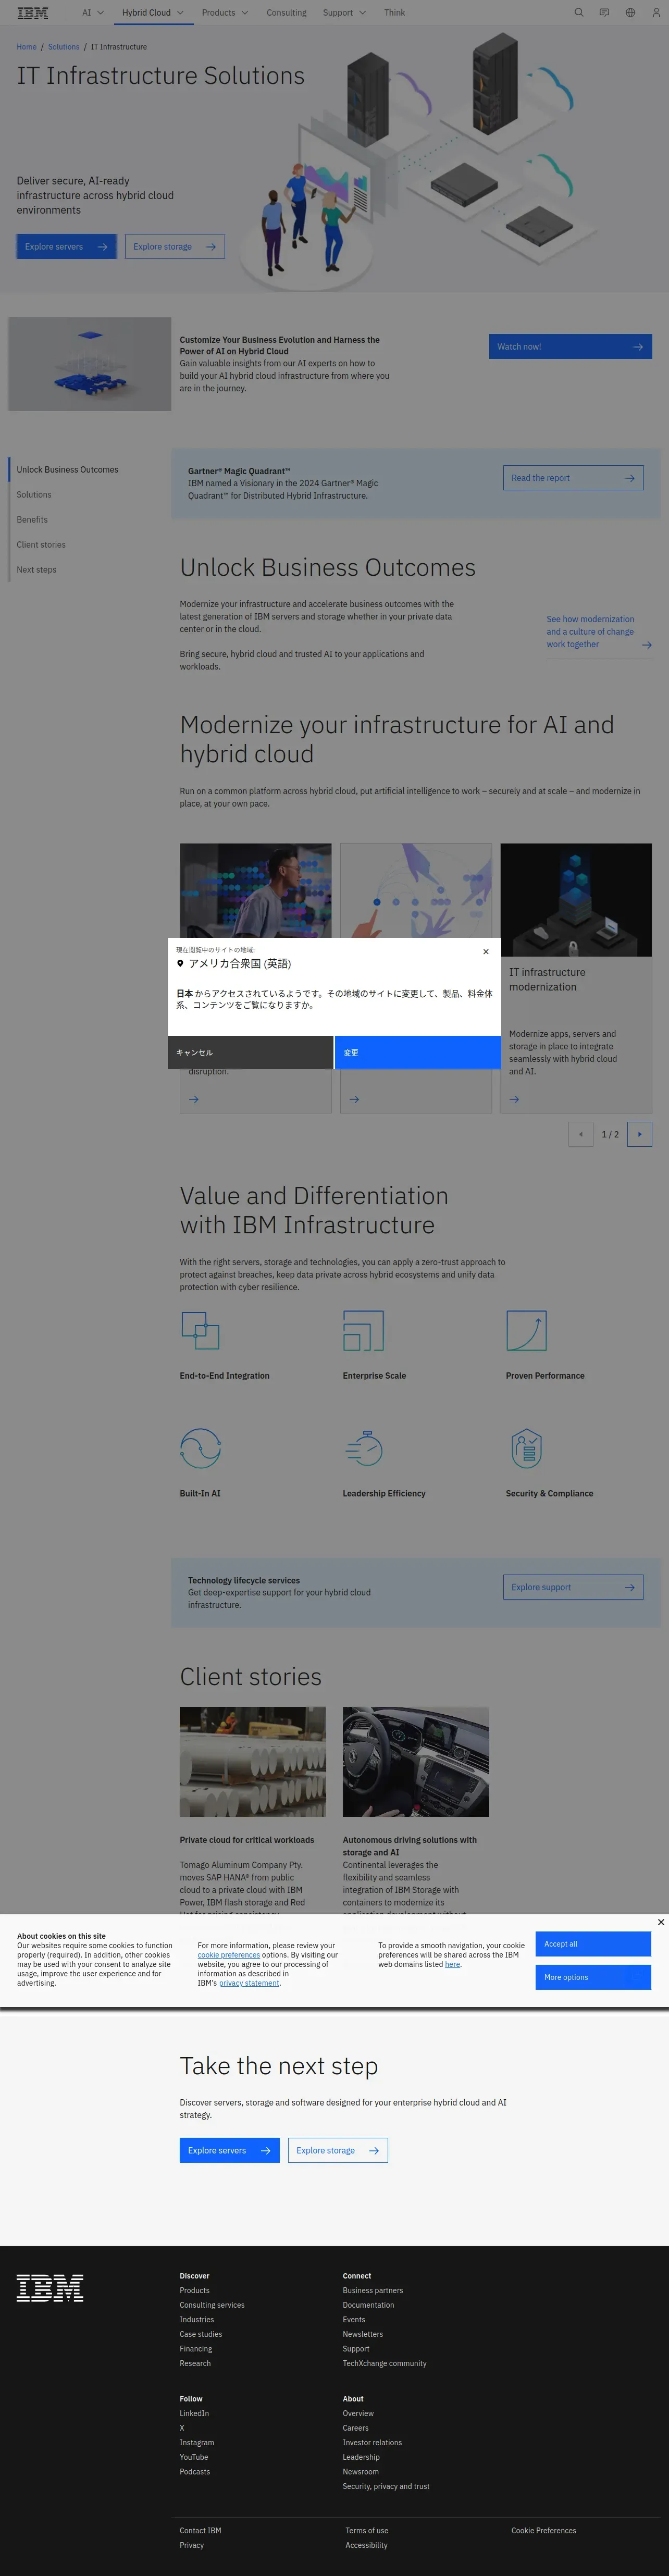669x2576 pixels.
Task: Click Read the report button
Action: tap(573, 478)
